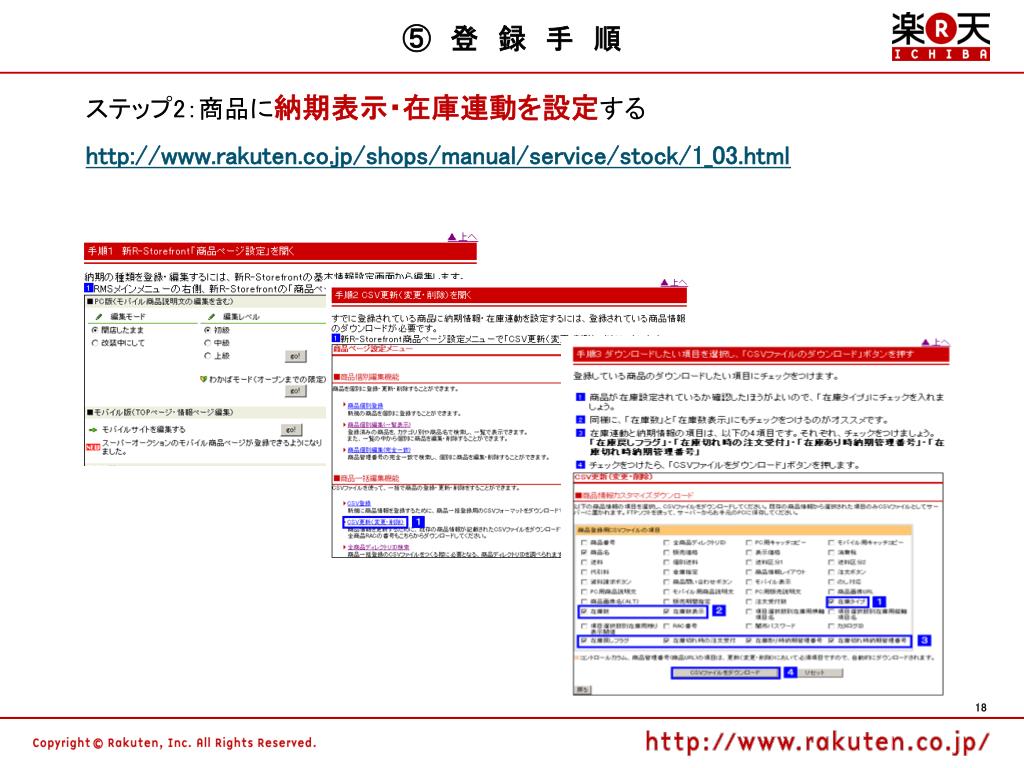Click the 上へ link above 手順1 header

462,237
